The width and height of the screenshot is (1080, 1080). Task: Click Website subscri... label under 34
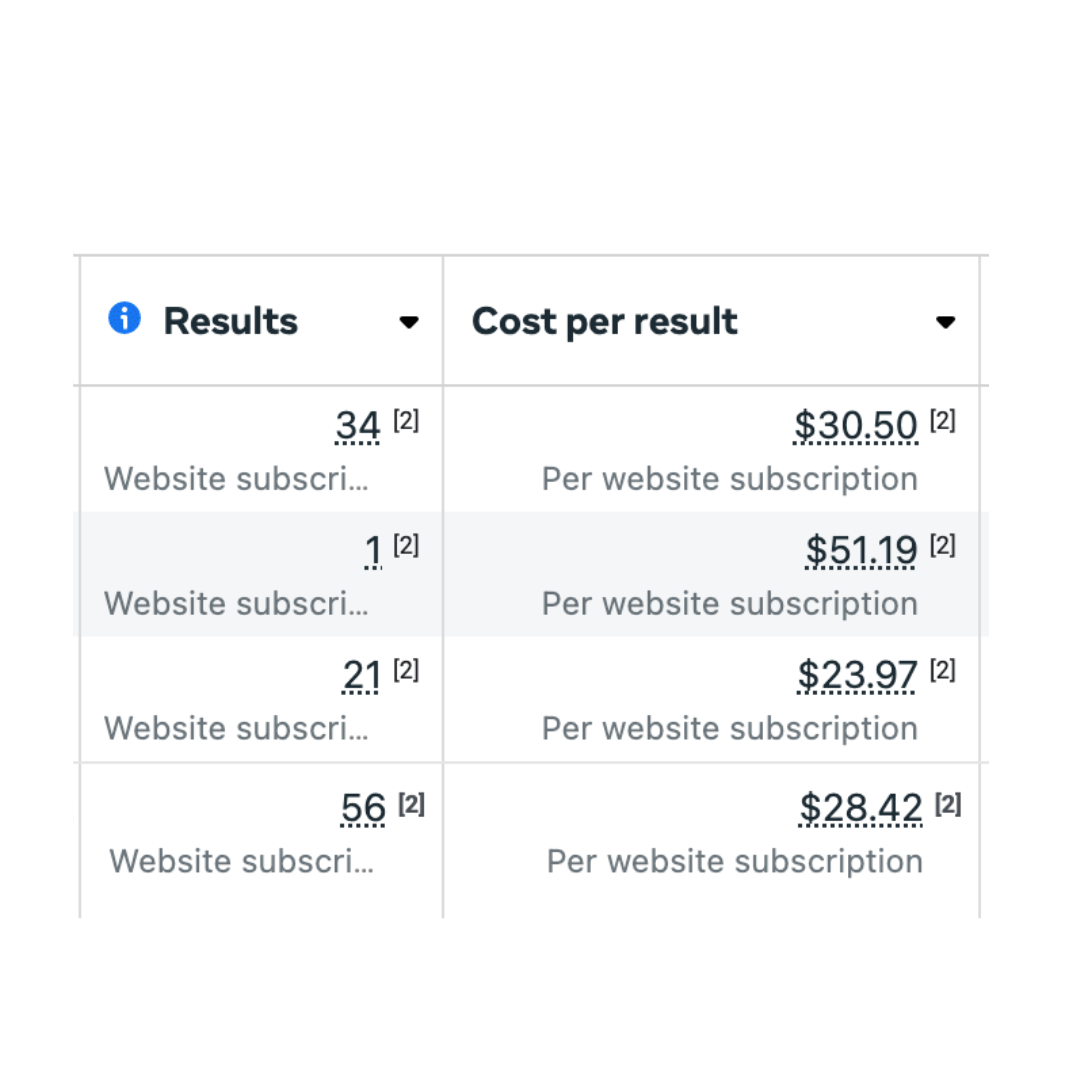coord(236,479)
